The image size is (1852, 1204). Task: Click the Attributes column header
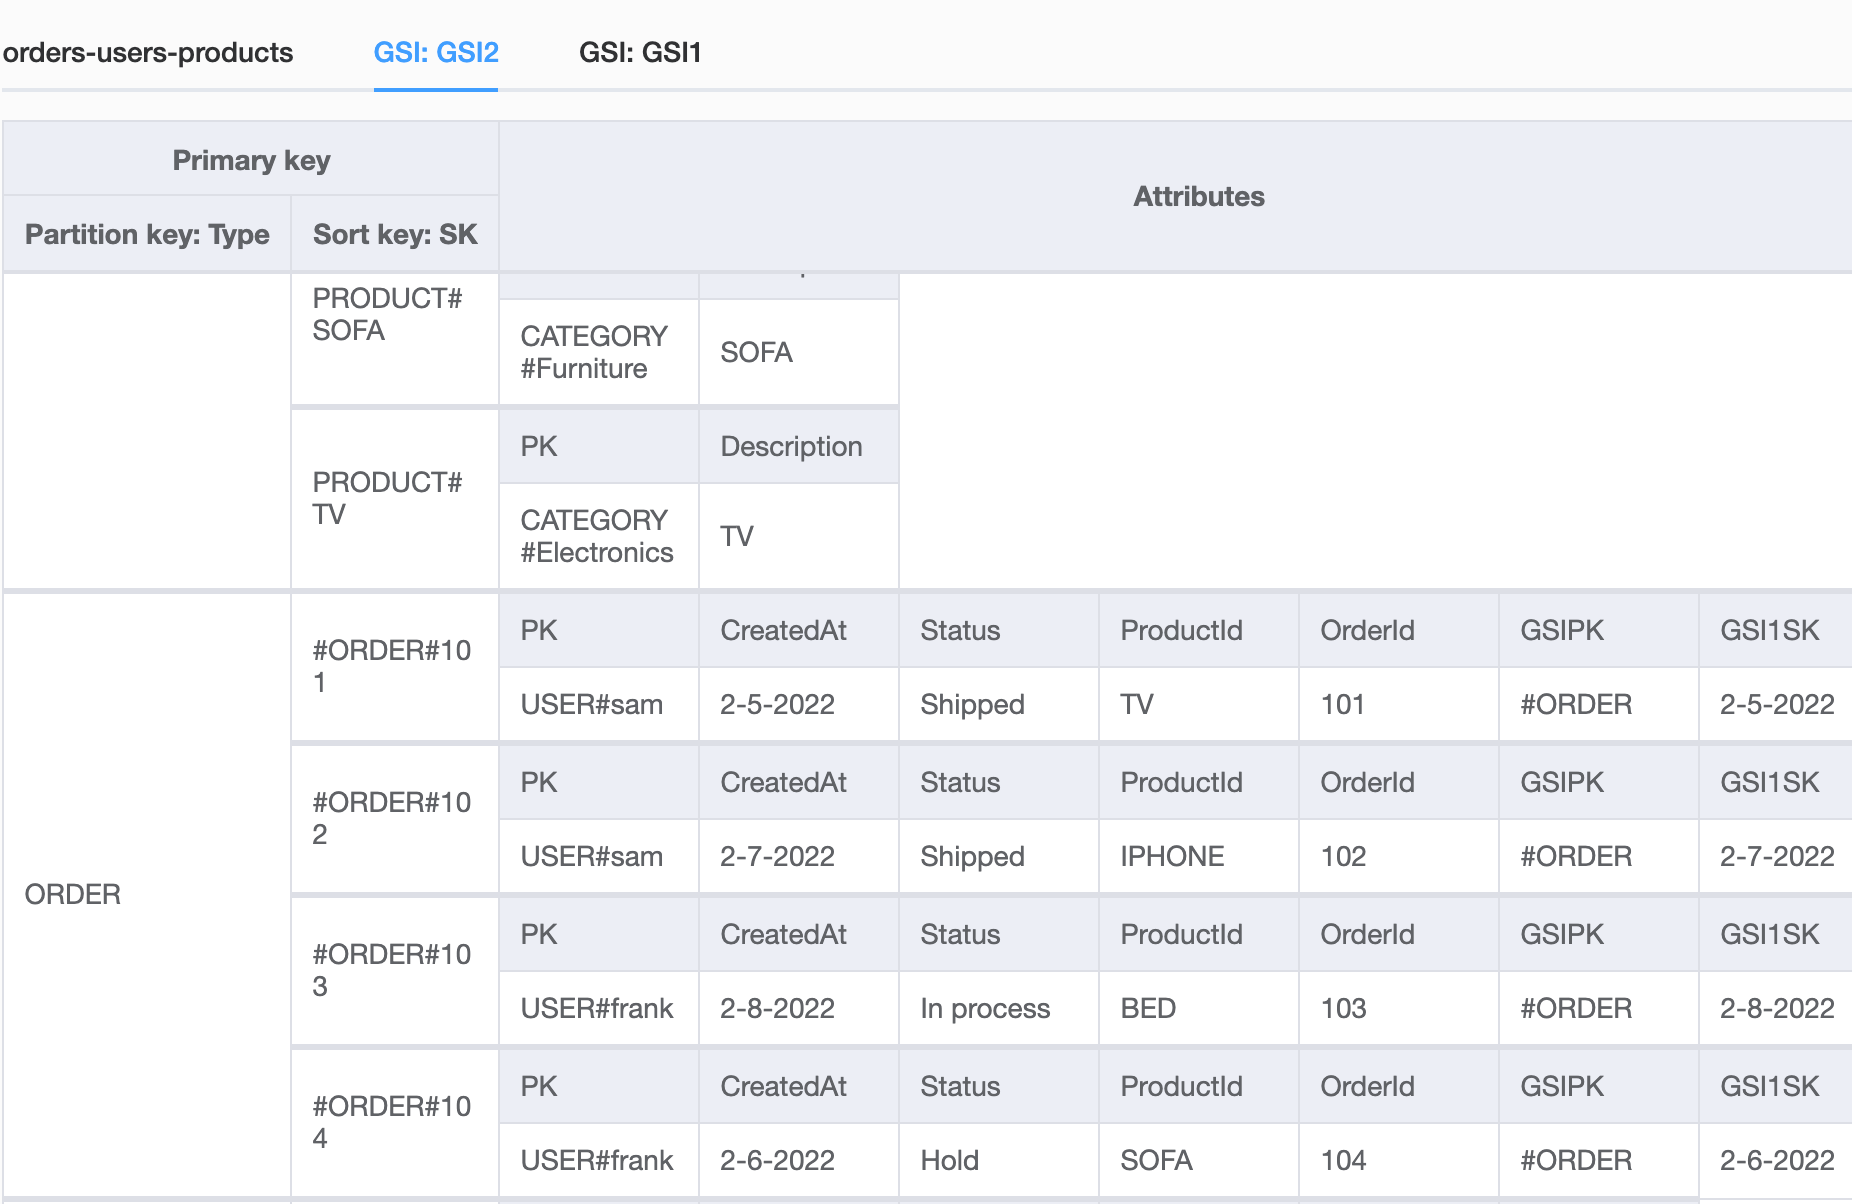pos(1198,196)
